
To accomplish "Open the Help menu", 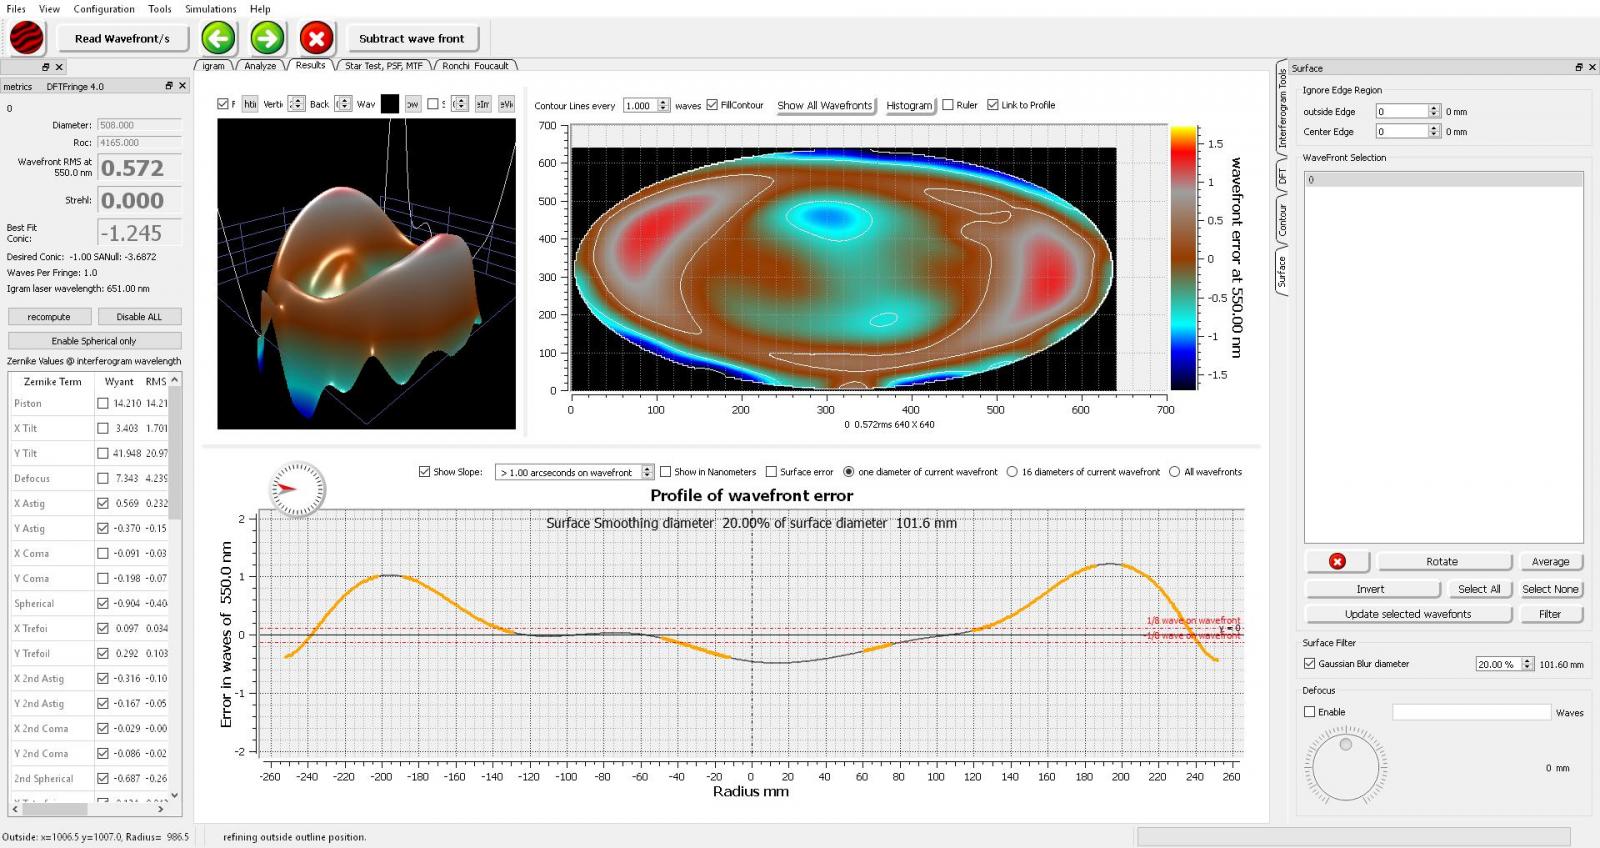I will [x=260, y=9].
